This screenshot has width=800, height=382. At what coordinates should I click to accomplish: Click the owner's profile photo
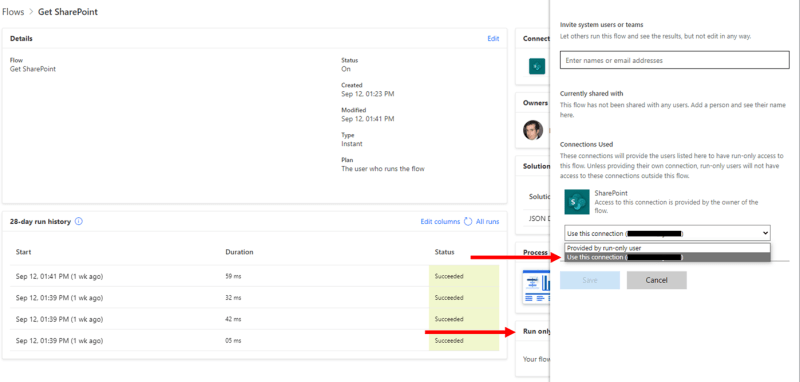533,130
